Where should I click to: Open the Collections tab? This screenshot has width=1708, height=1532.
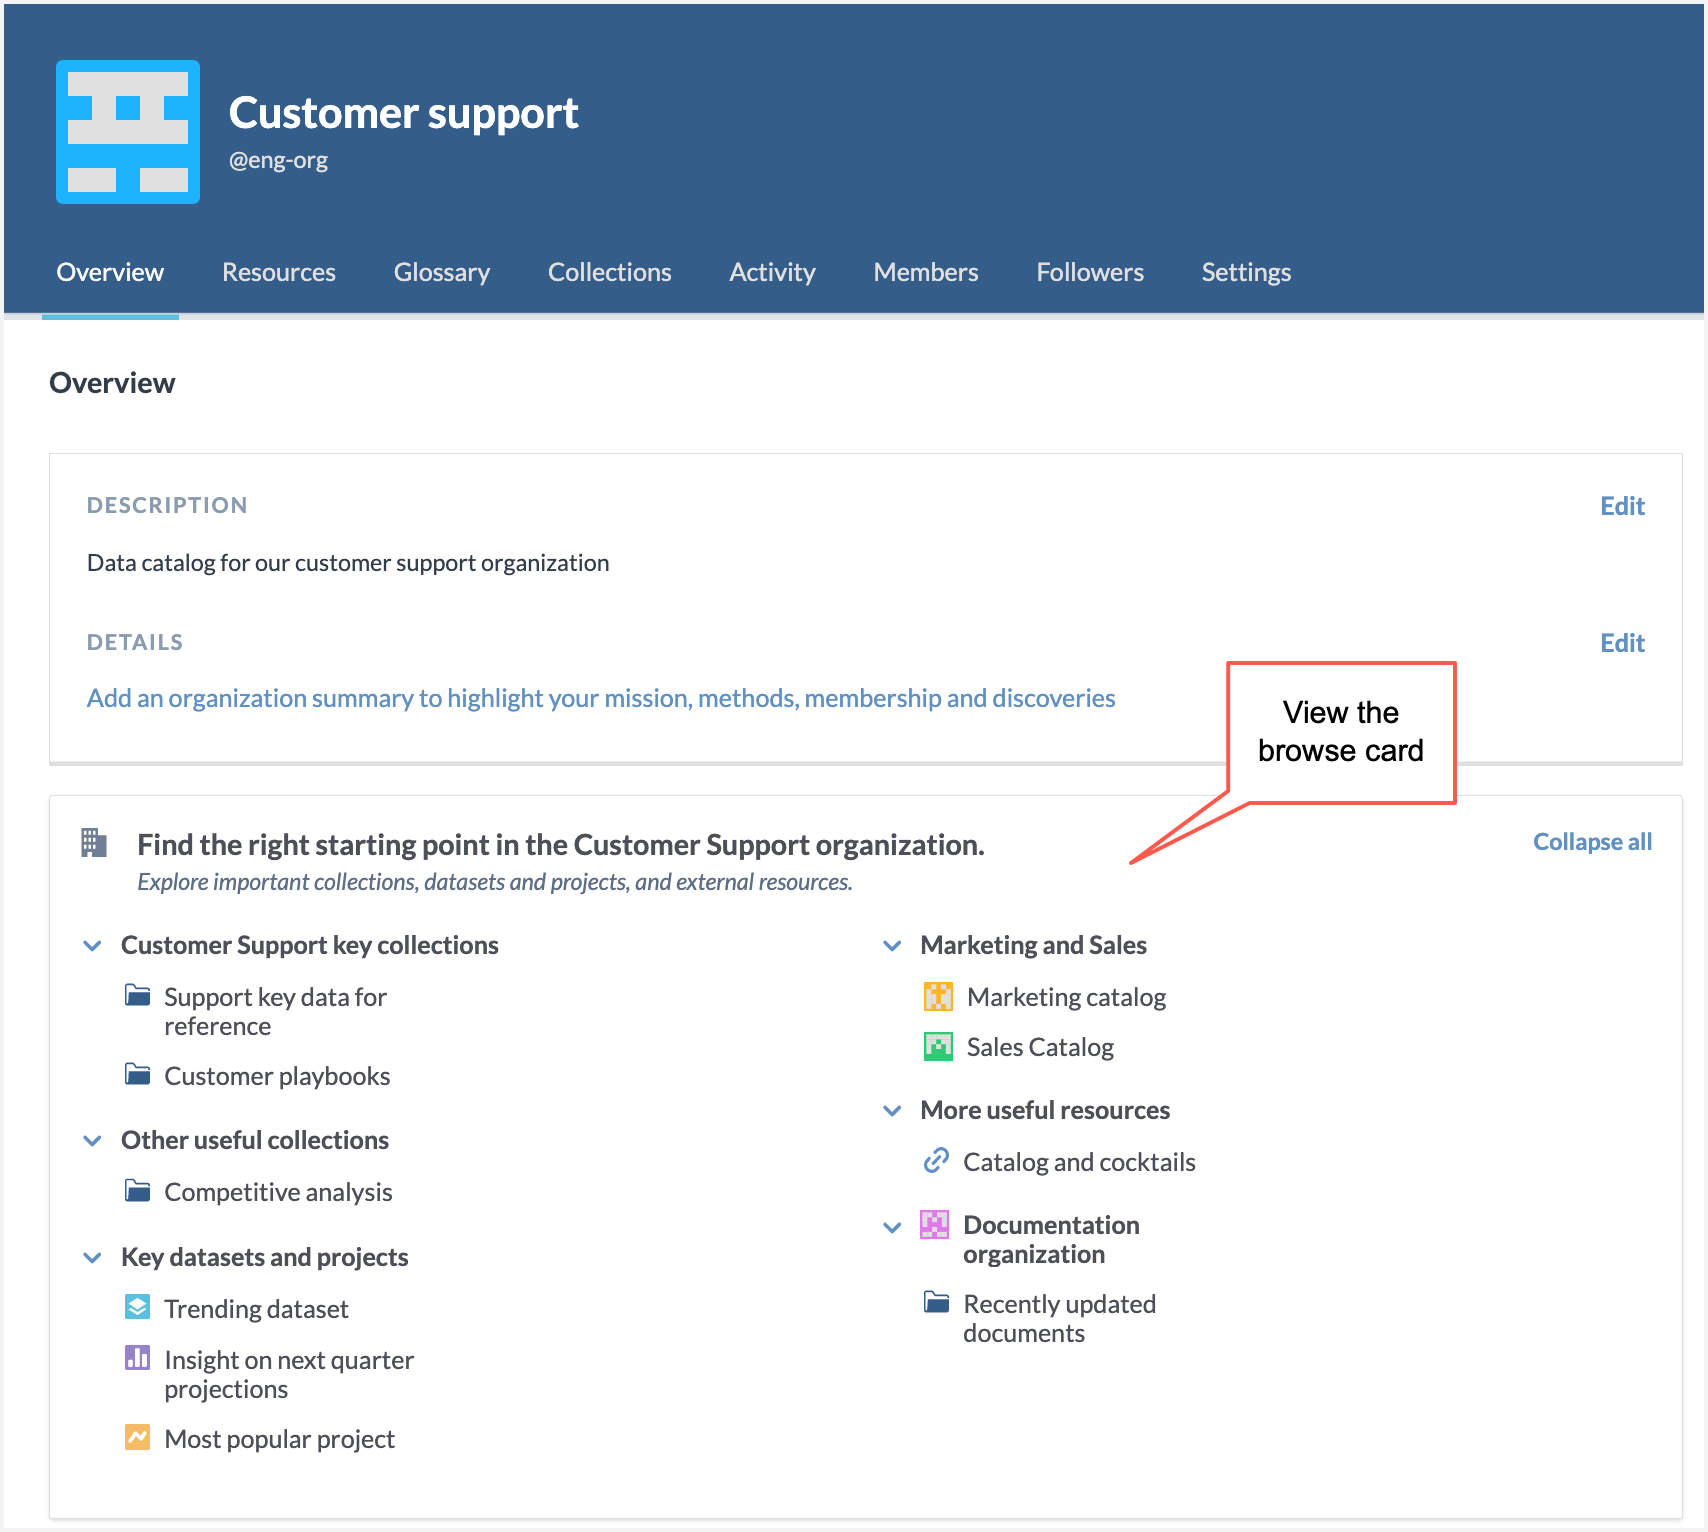[610, 272]
